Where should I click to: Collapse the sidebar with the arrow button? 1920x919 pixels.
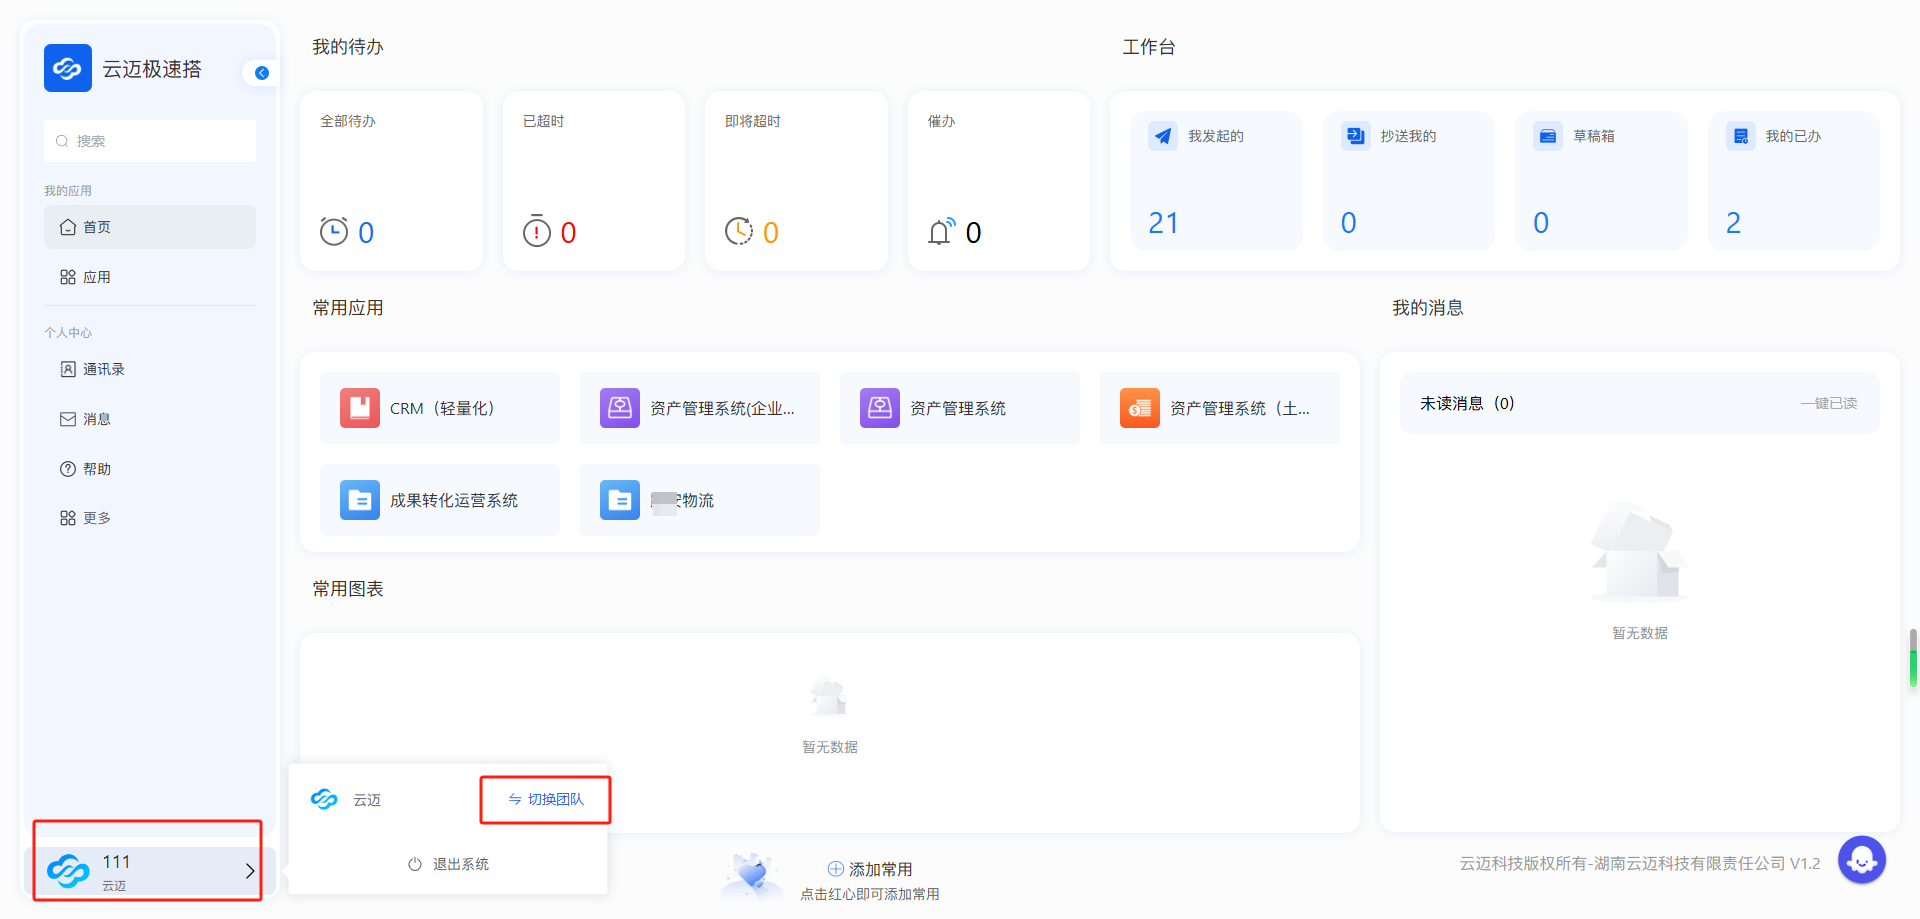coord(262,73)
